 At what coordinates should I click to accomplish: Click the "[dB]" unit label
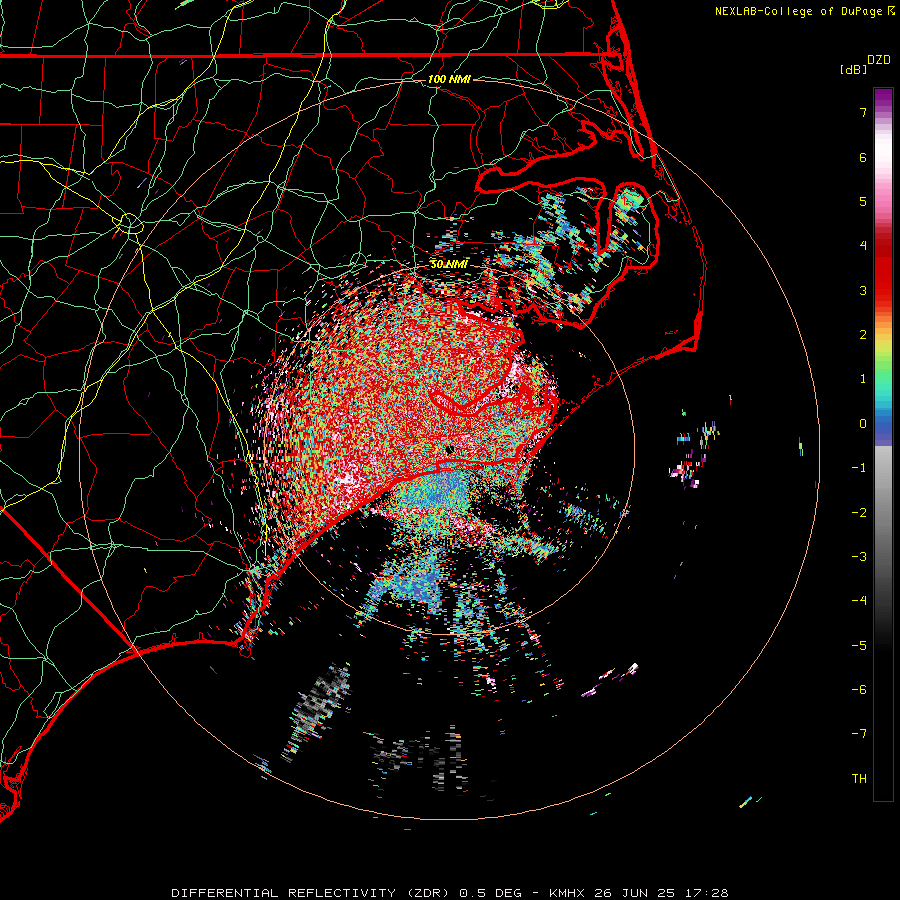pos(854,69)
